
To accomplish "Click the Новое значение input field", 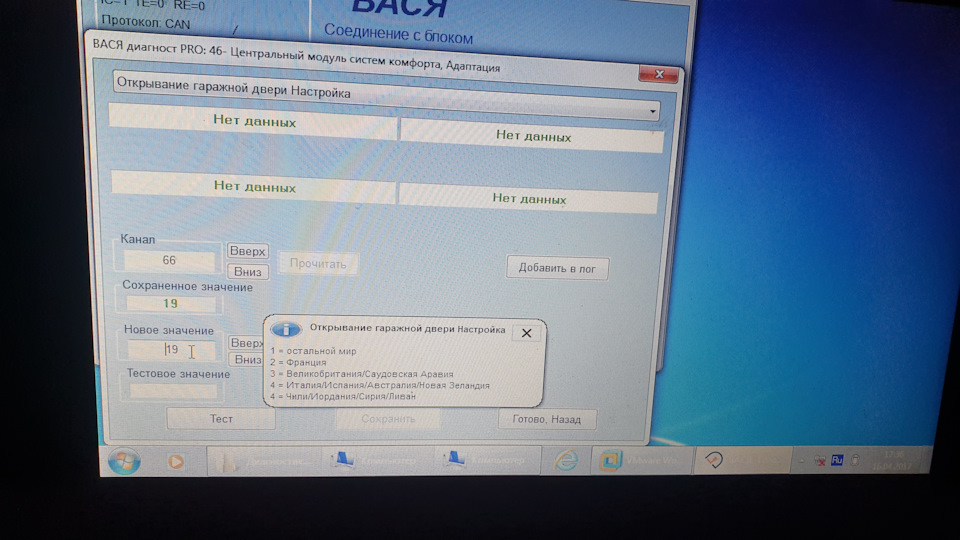I will coord(171,350).
